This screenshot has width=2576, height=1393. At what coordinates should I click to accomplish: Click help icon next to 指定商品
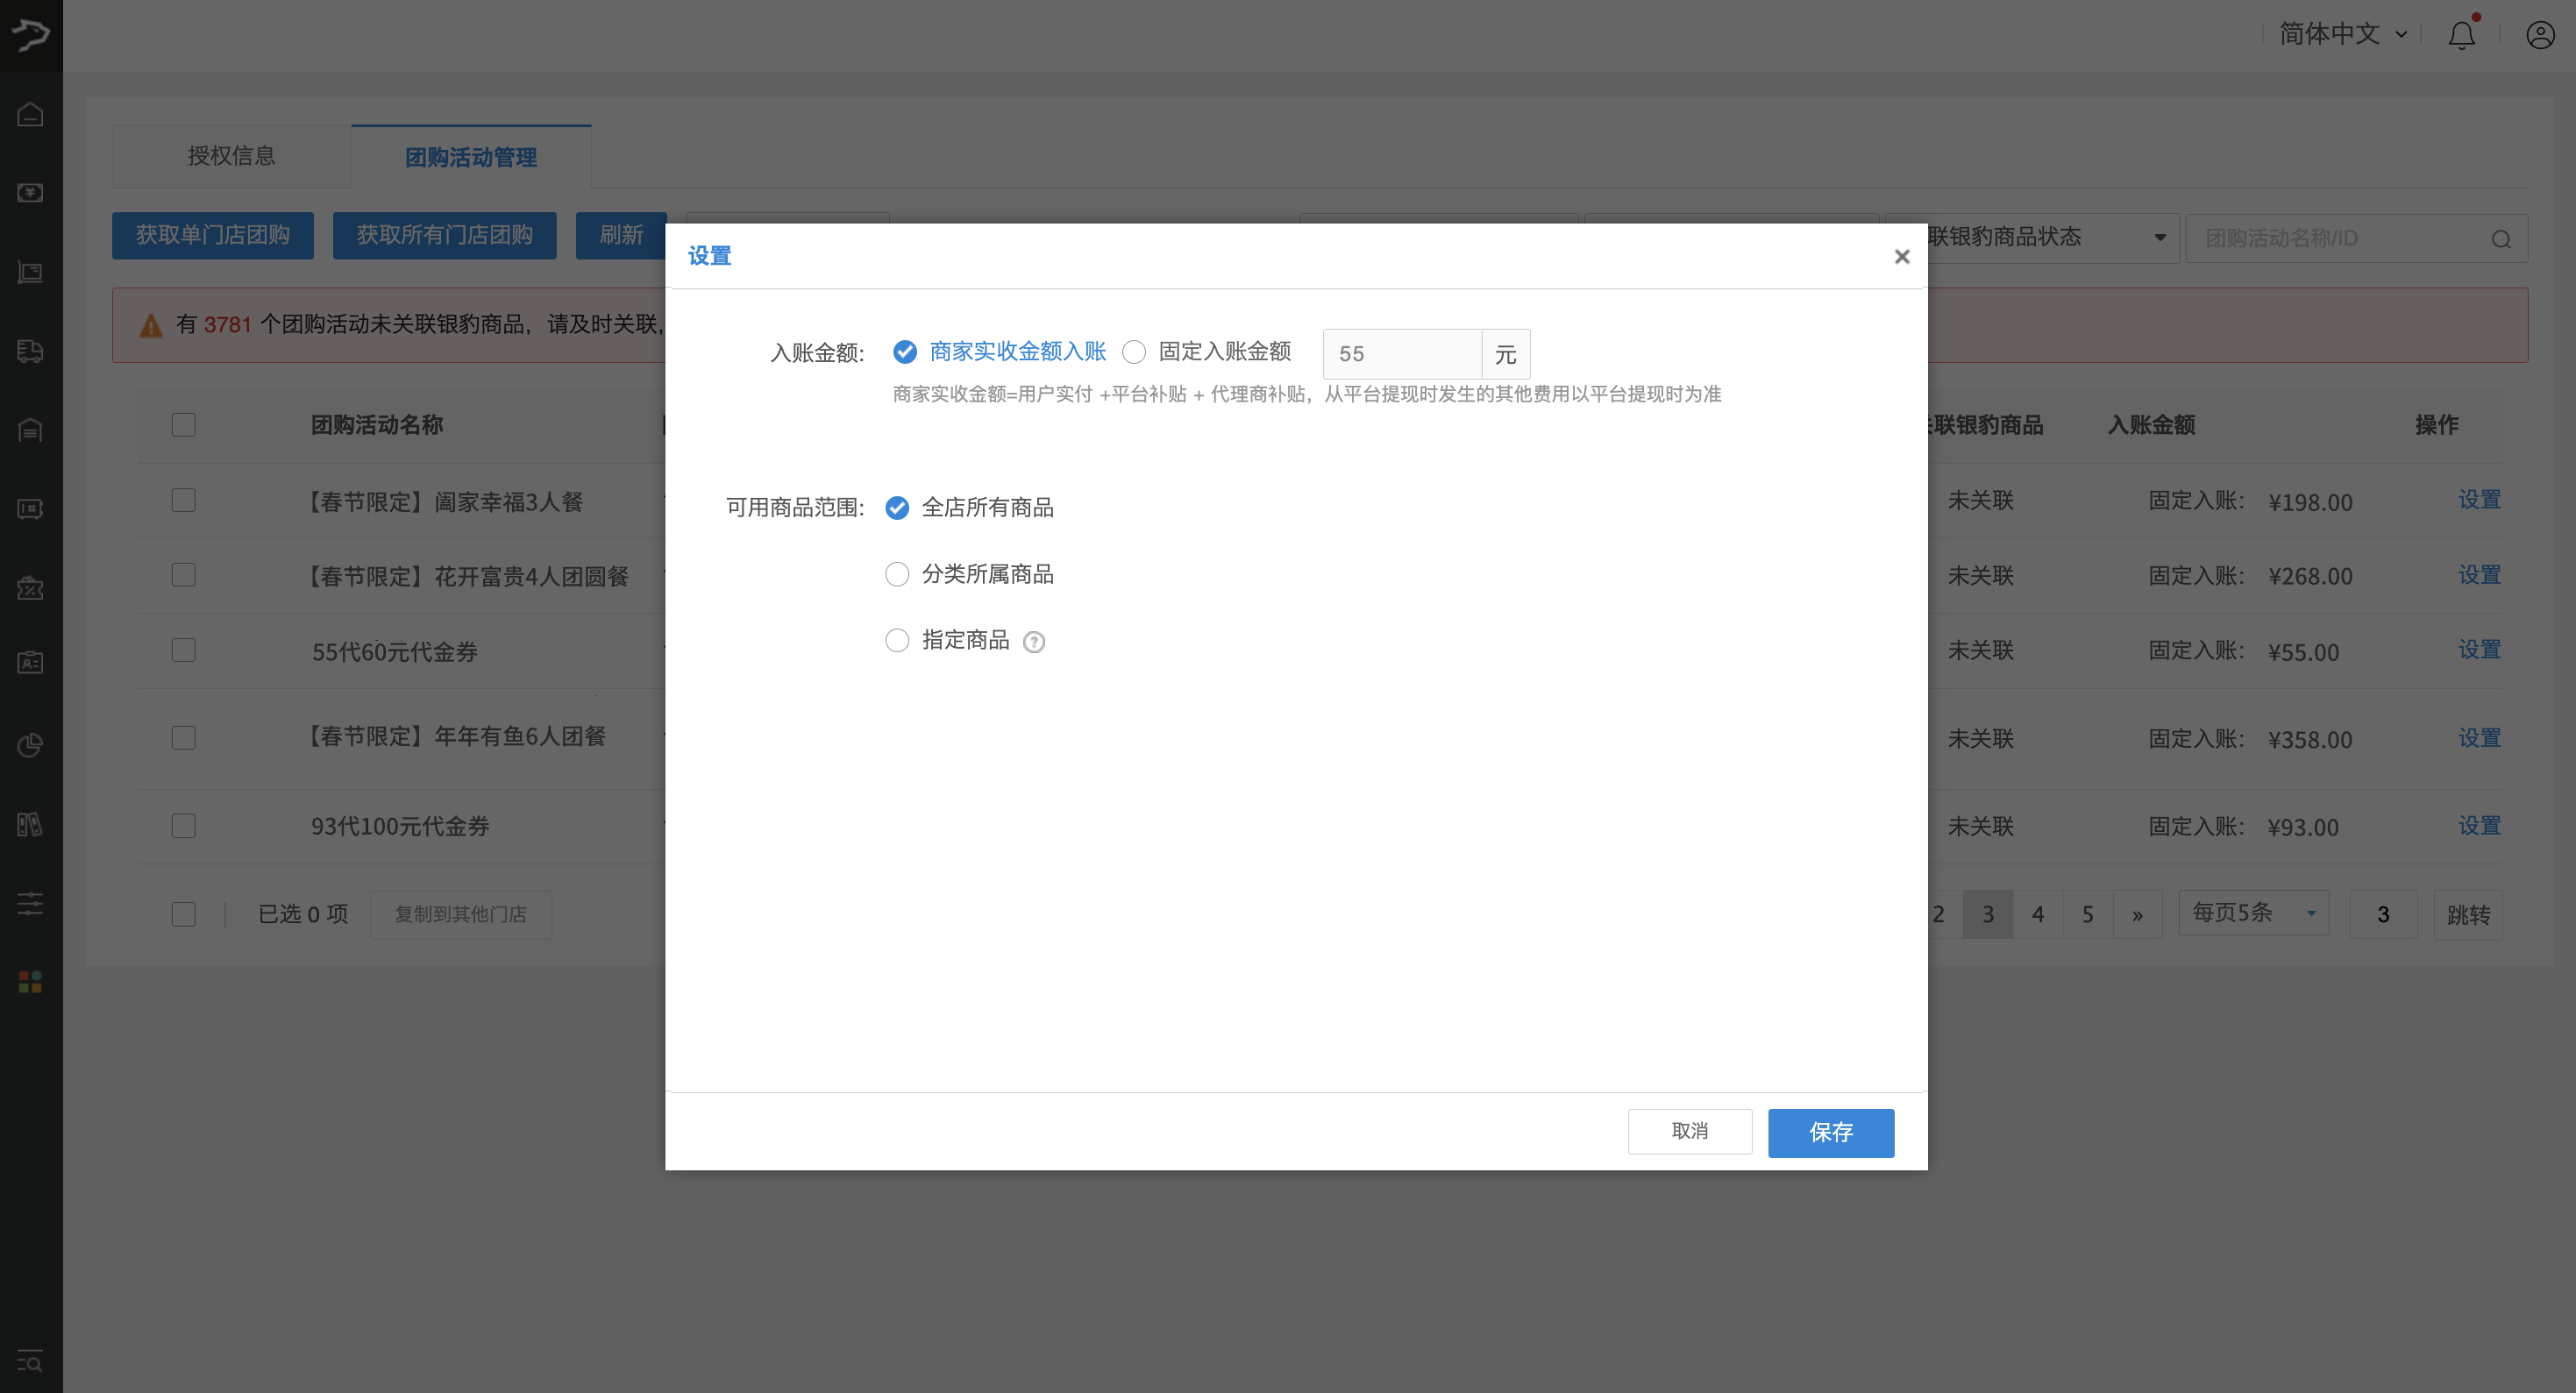1034,642
